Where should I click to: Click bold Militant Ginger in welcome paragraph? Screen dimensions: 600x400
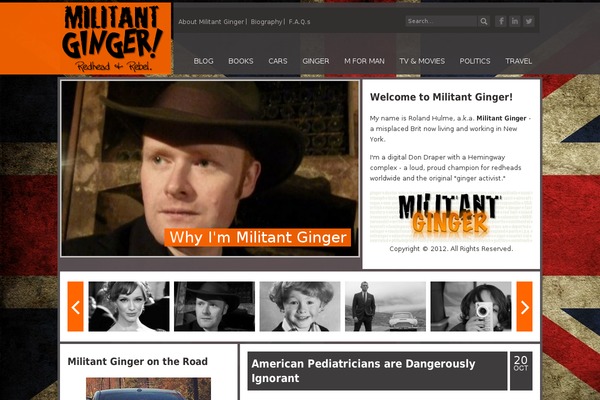pyautogui.click(x=501, y=118)
